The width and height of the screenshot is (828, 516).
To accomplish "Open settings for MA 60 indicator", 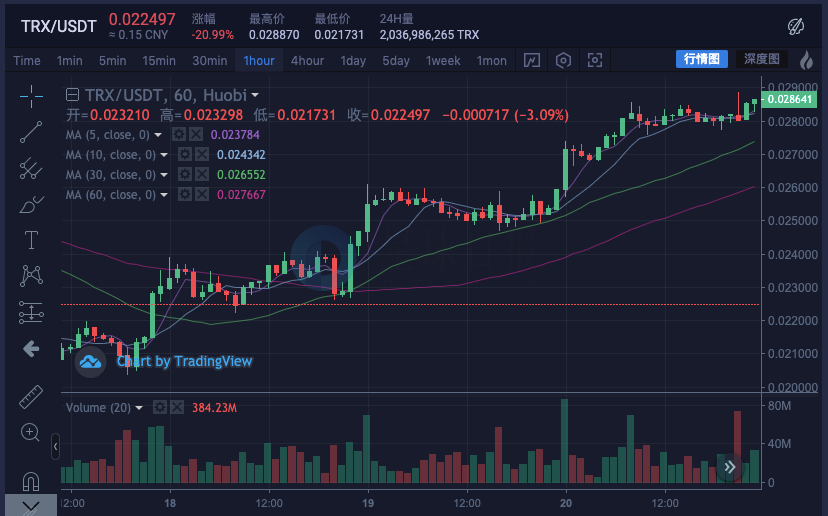I will [x=184, y=194].
